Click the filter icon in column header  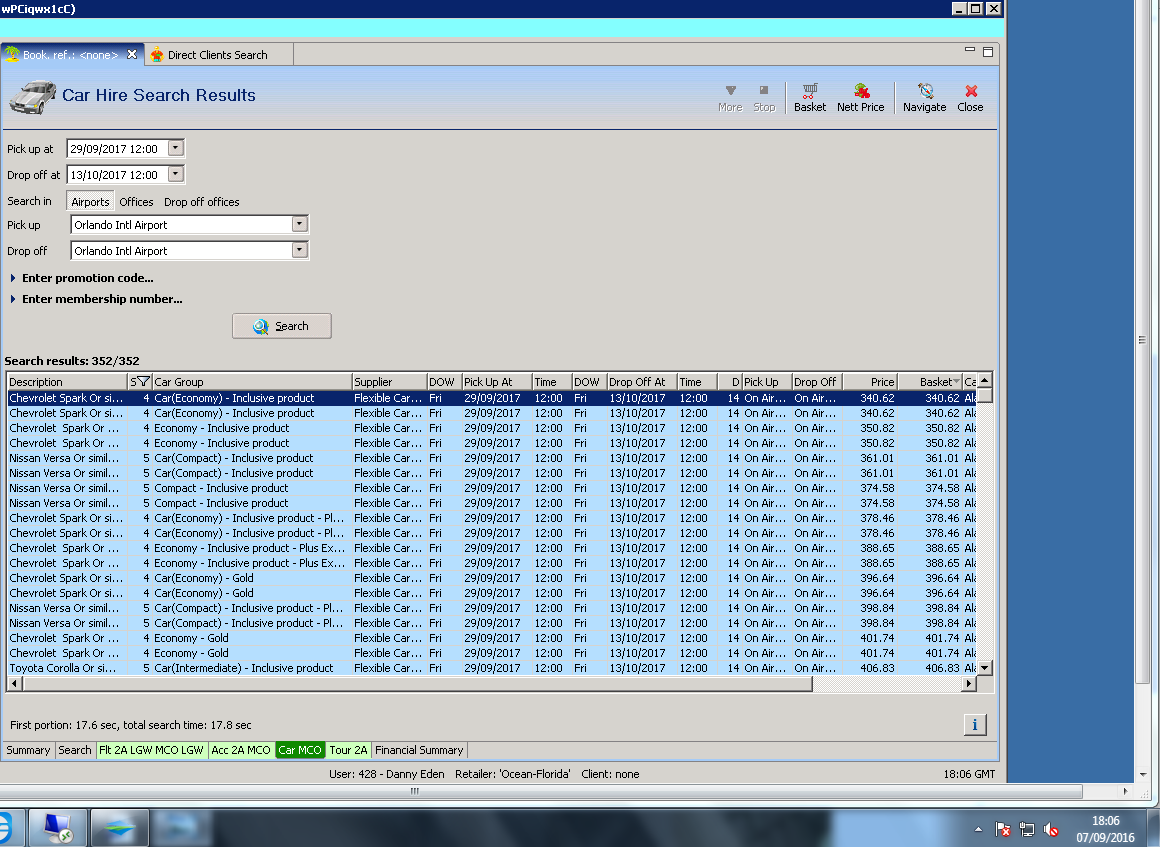[x=143, y=382]
